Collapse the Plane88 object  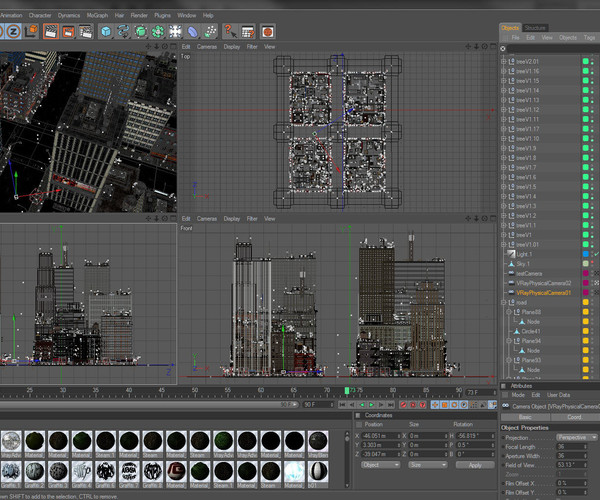pos(509,312)
